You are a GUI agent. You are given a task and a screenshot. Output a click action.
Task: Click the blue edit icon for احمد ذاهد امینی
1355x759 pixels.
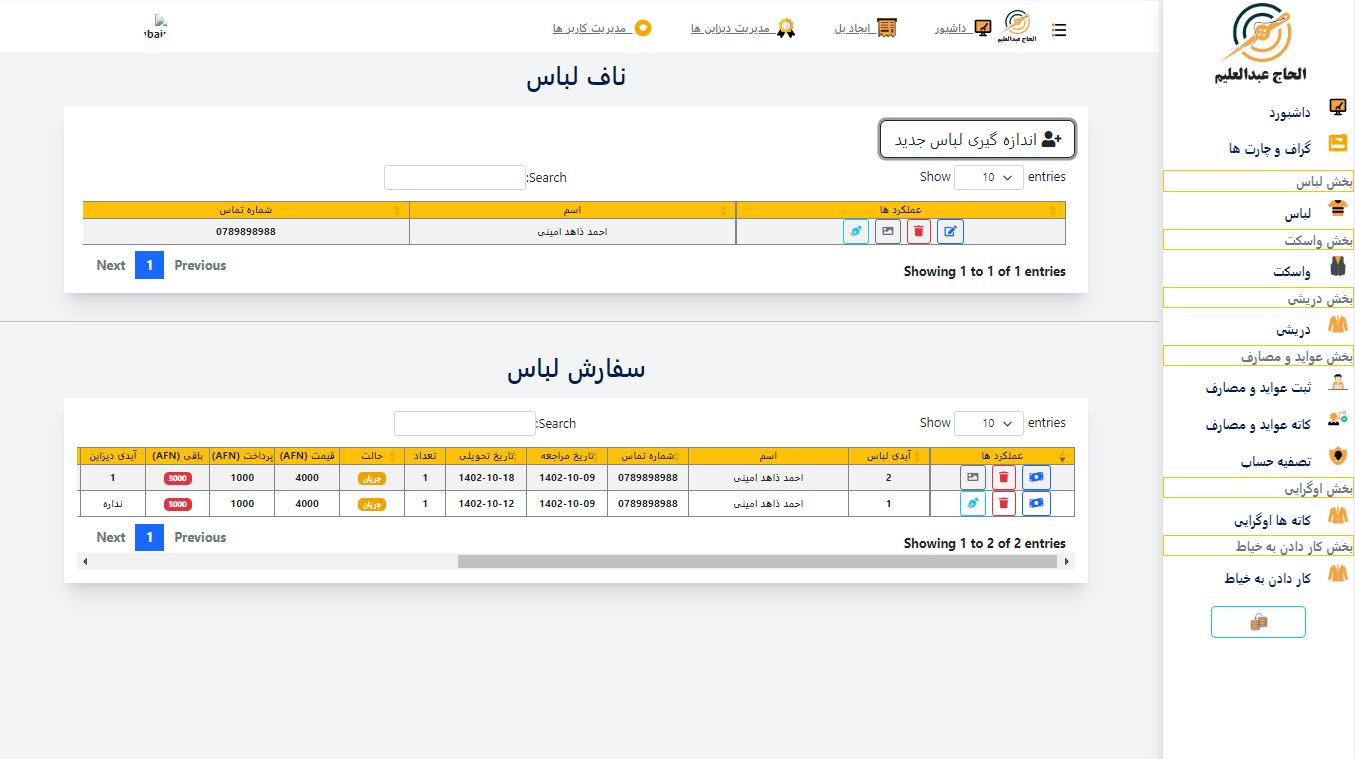click(950, 232)
